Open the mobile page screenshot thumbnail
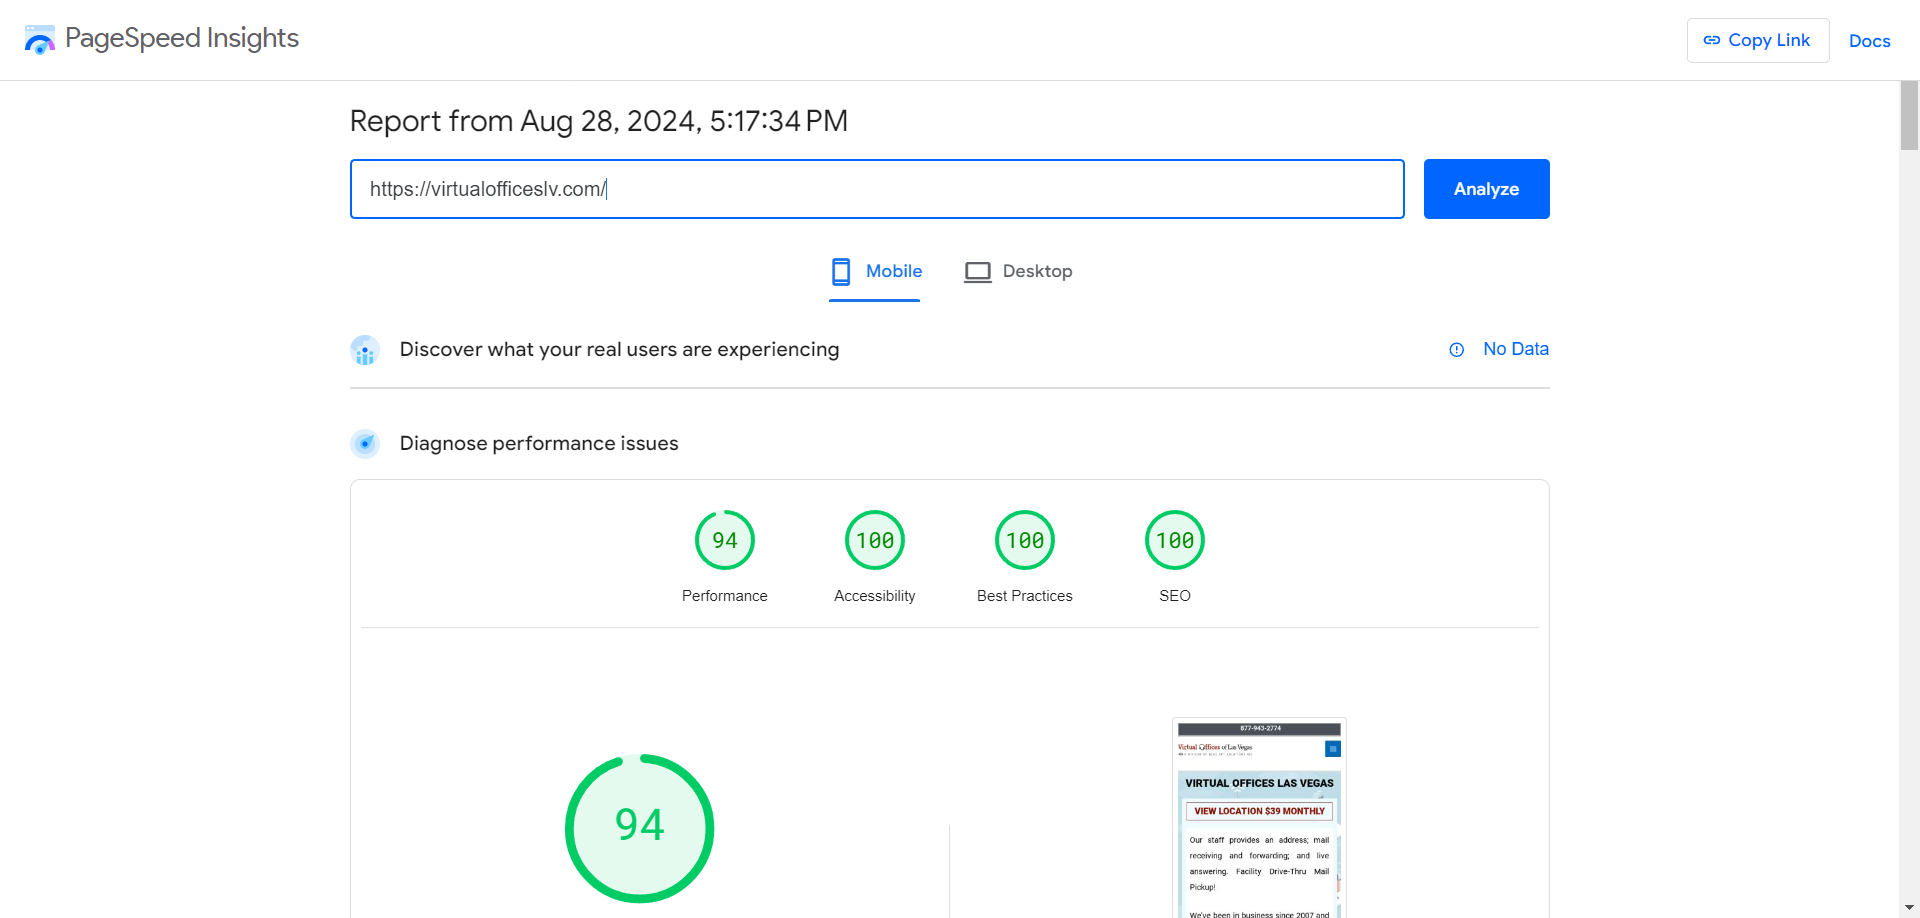The height and width of the screenshot is (918, 1920). [1259, 818]
